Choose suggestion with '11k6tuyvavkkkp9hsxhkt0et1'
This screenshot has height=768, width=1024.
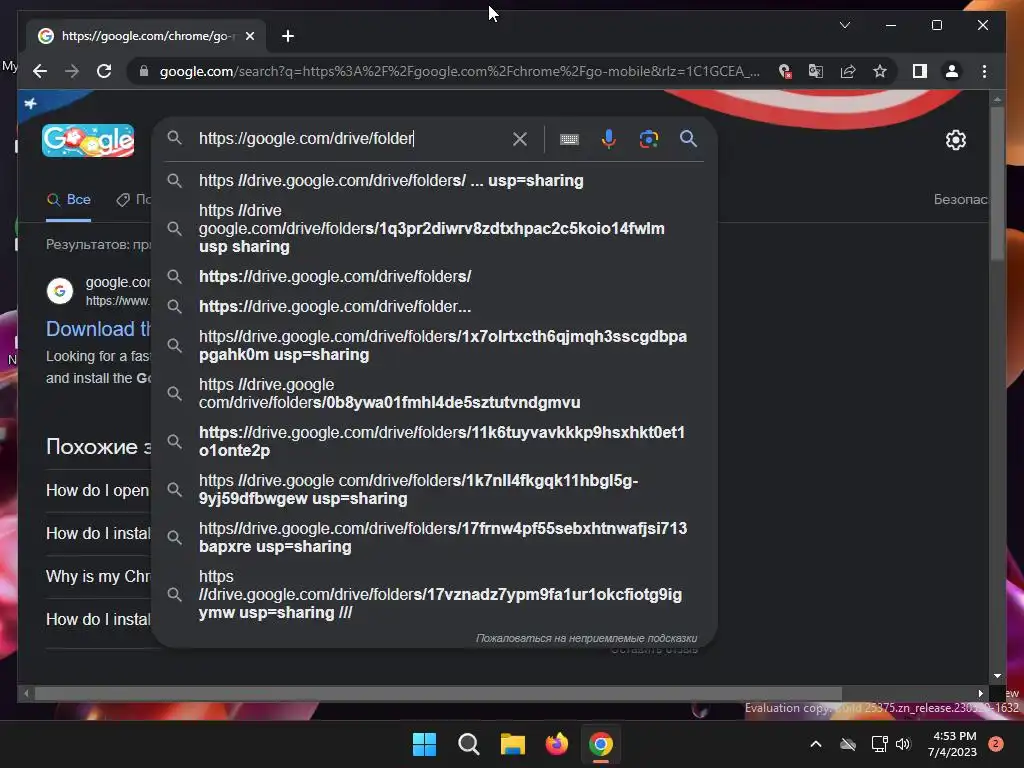coord(434,441)
